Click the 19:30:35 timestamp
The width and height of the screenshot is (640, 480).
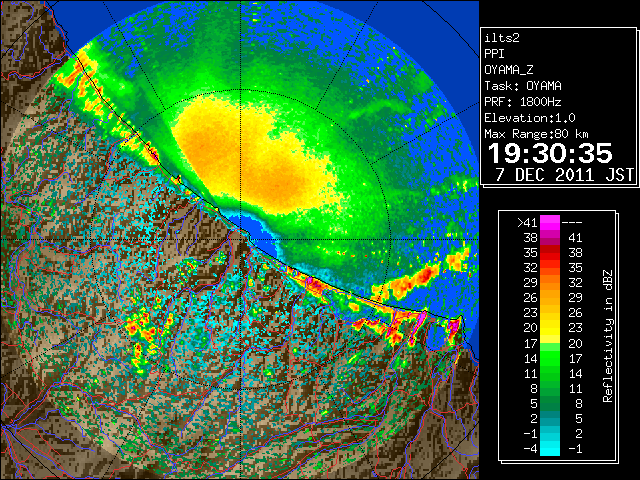[550, 153]
